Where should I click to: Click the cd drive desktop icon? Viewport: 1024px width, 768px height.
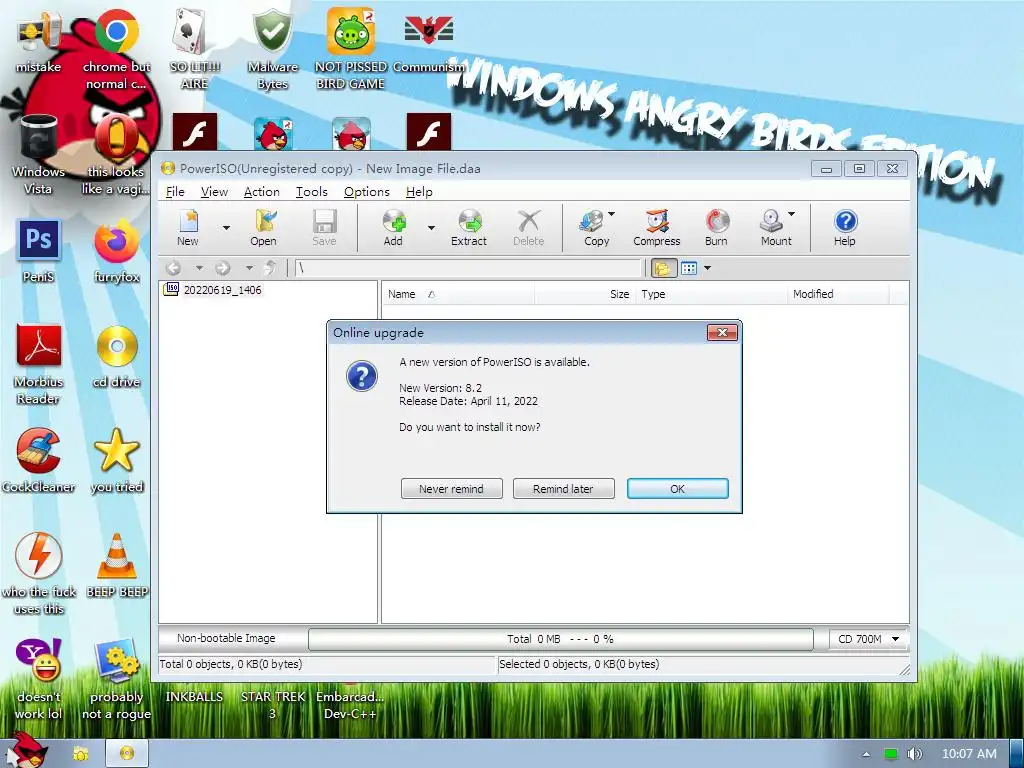point(116,357)
